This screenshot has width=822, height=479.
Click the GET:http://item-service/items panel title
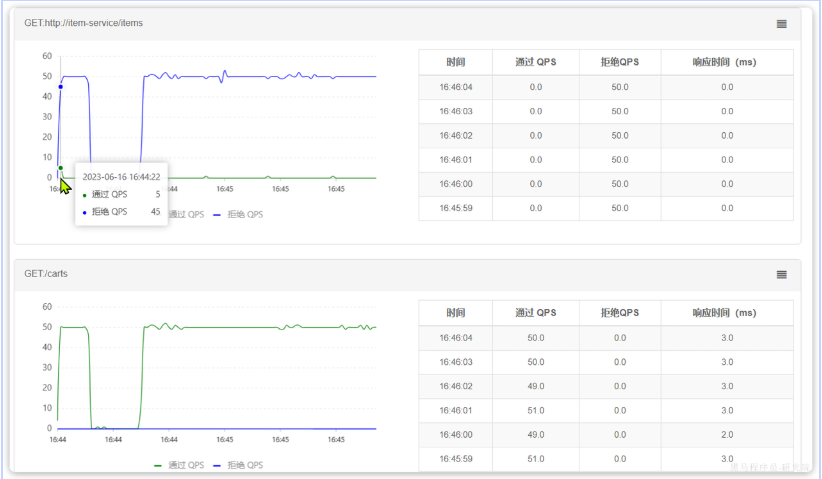(x=83, y=23)
